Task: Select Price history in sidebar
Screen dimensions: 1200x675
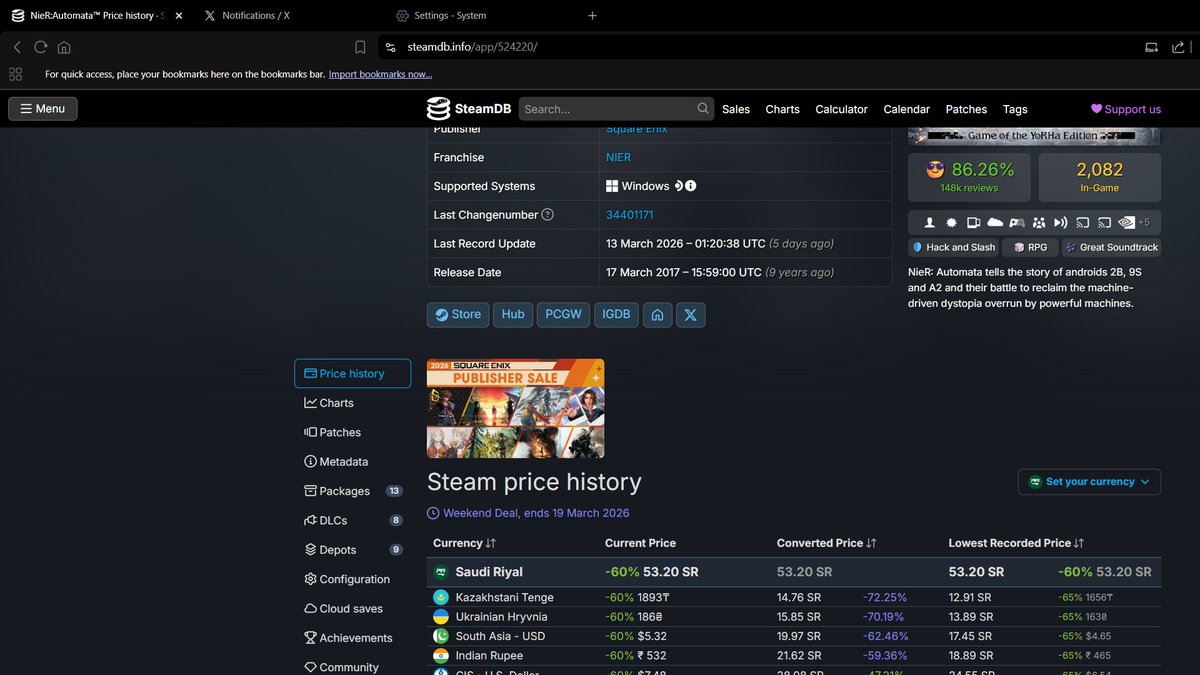Action: click(352, 373)
